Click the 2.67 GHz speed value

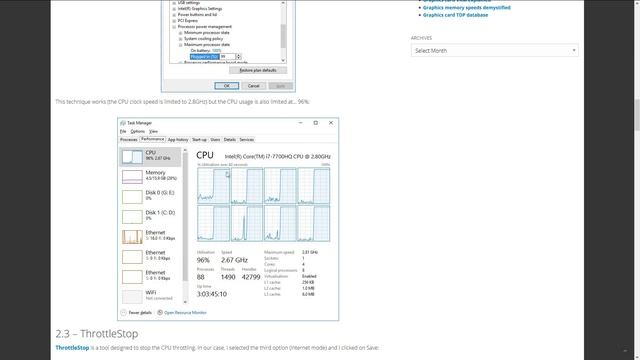pyautogui.click(x=234, y=260)
